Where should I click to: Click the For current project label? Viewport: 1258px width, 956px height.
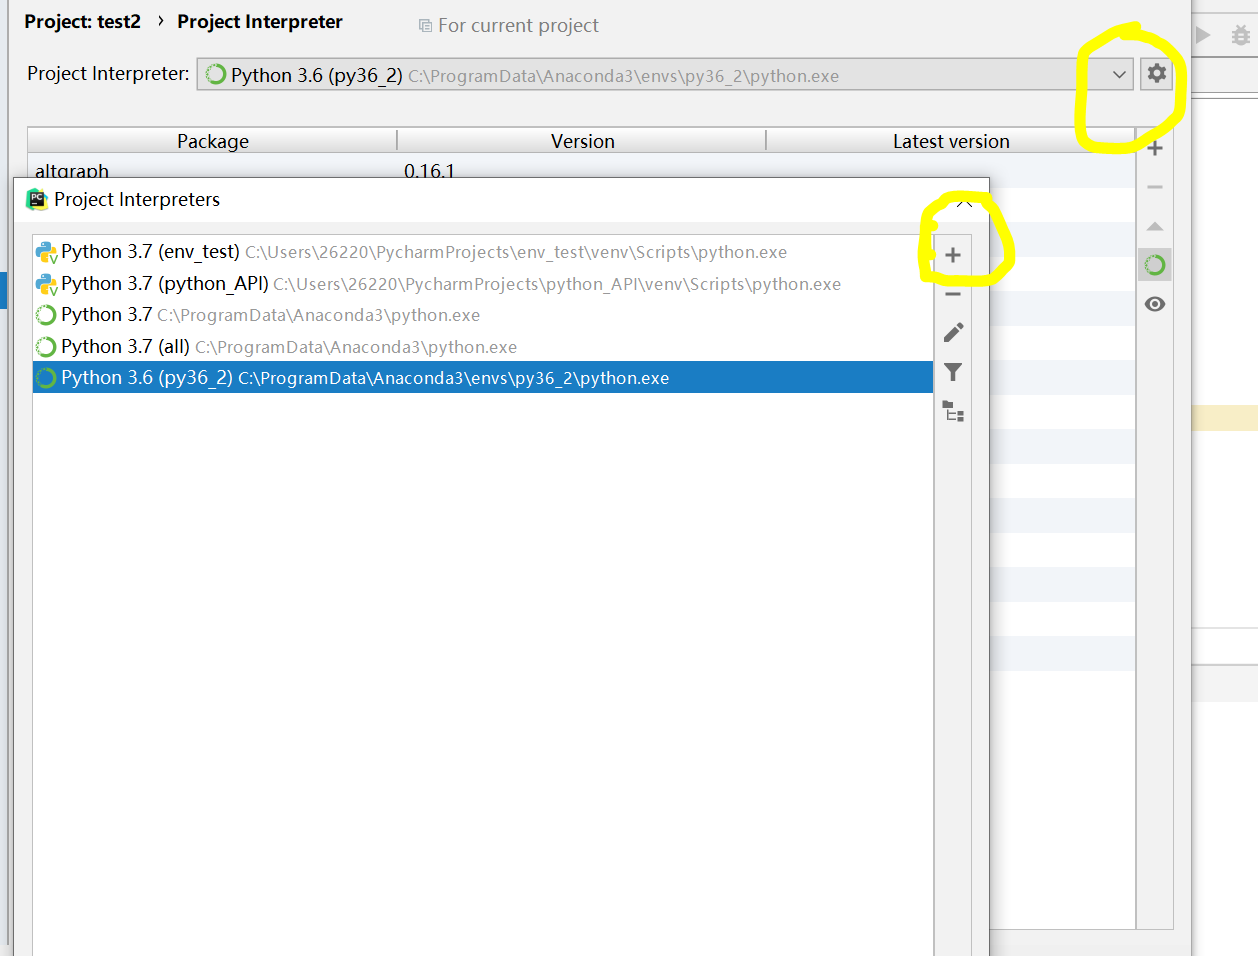point(518,26)
